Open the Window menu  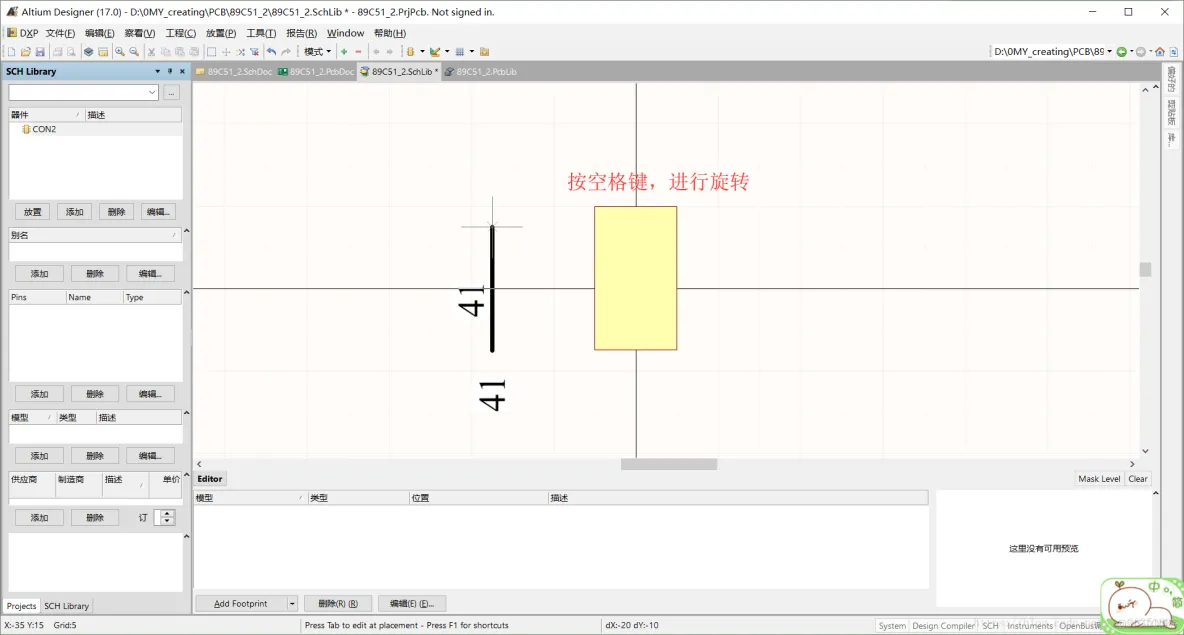345,33
